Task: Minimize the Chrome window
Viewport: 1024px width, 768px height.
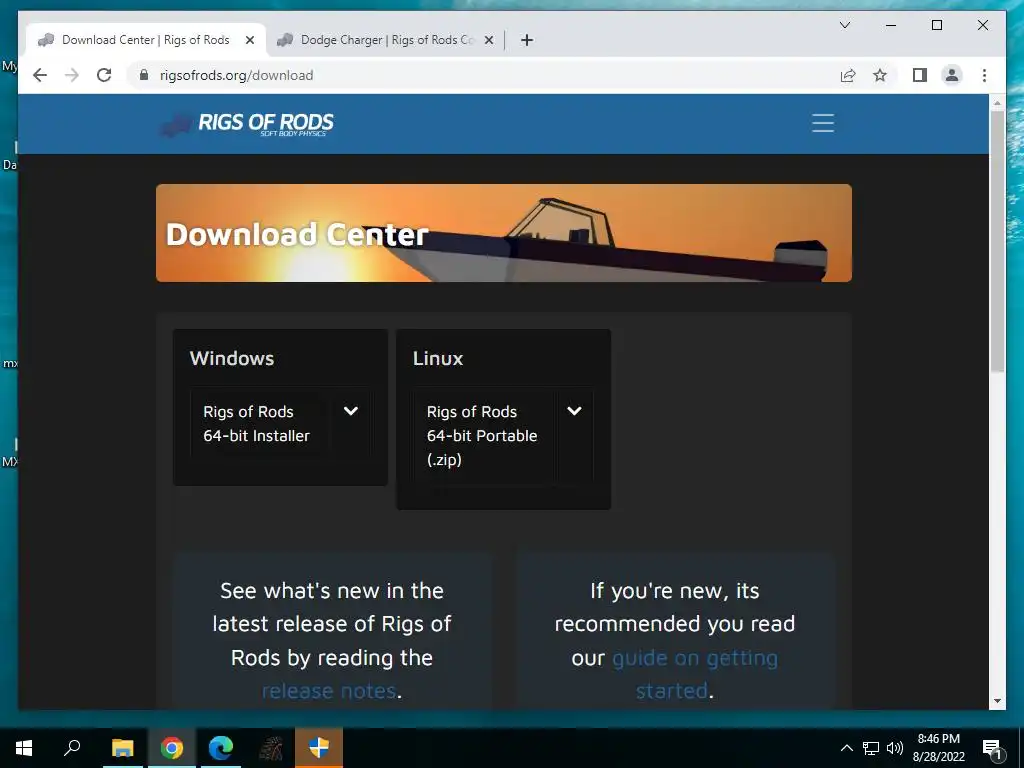Action: (x=891, y=25)
